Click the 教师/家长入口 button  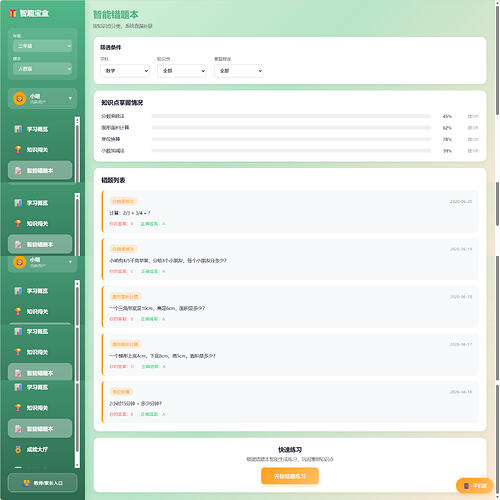tap(43, 483)
